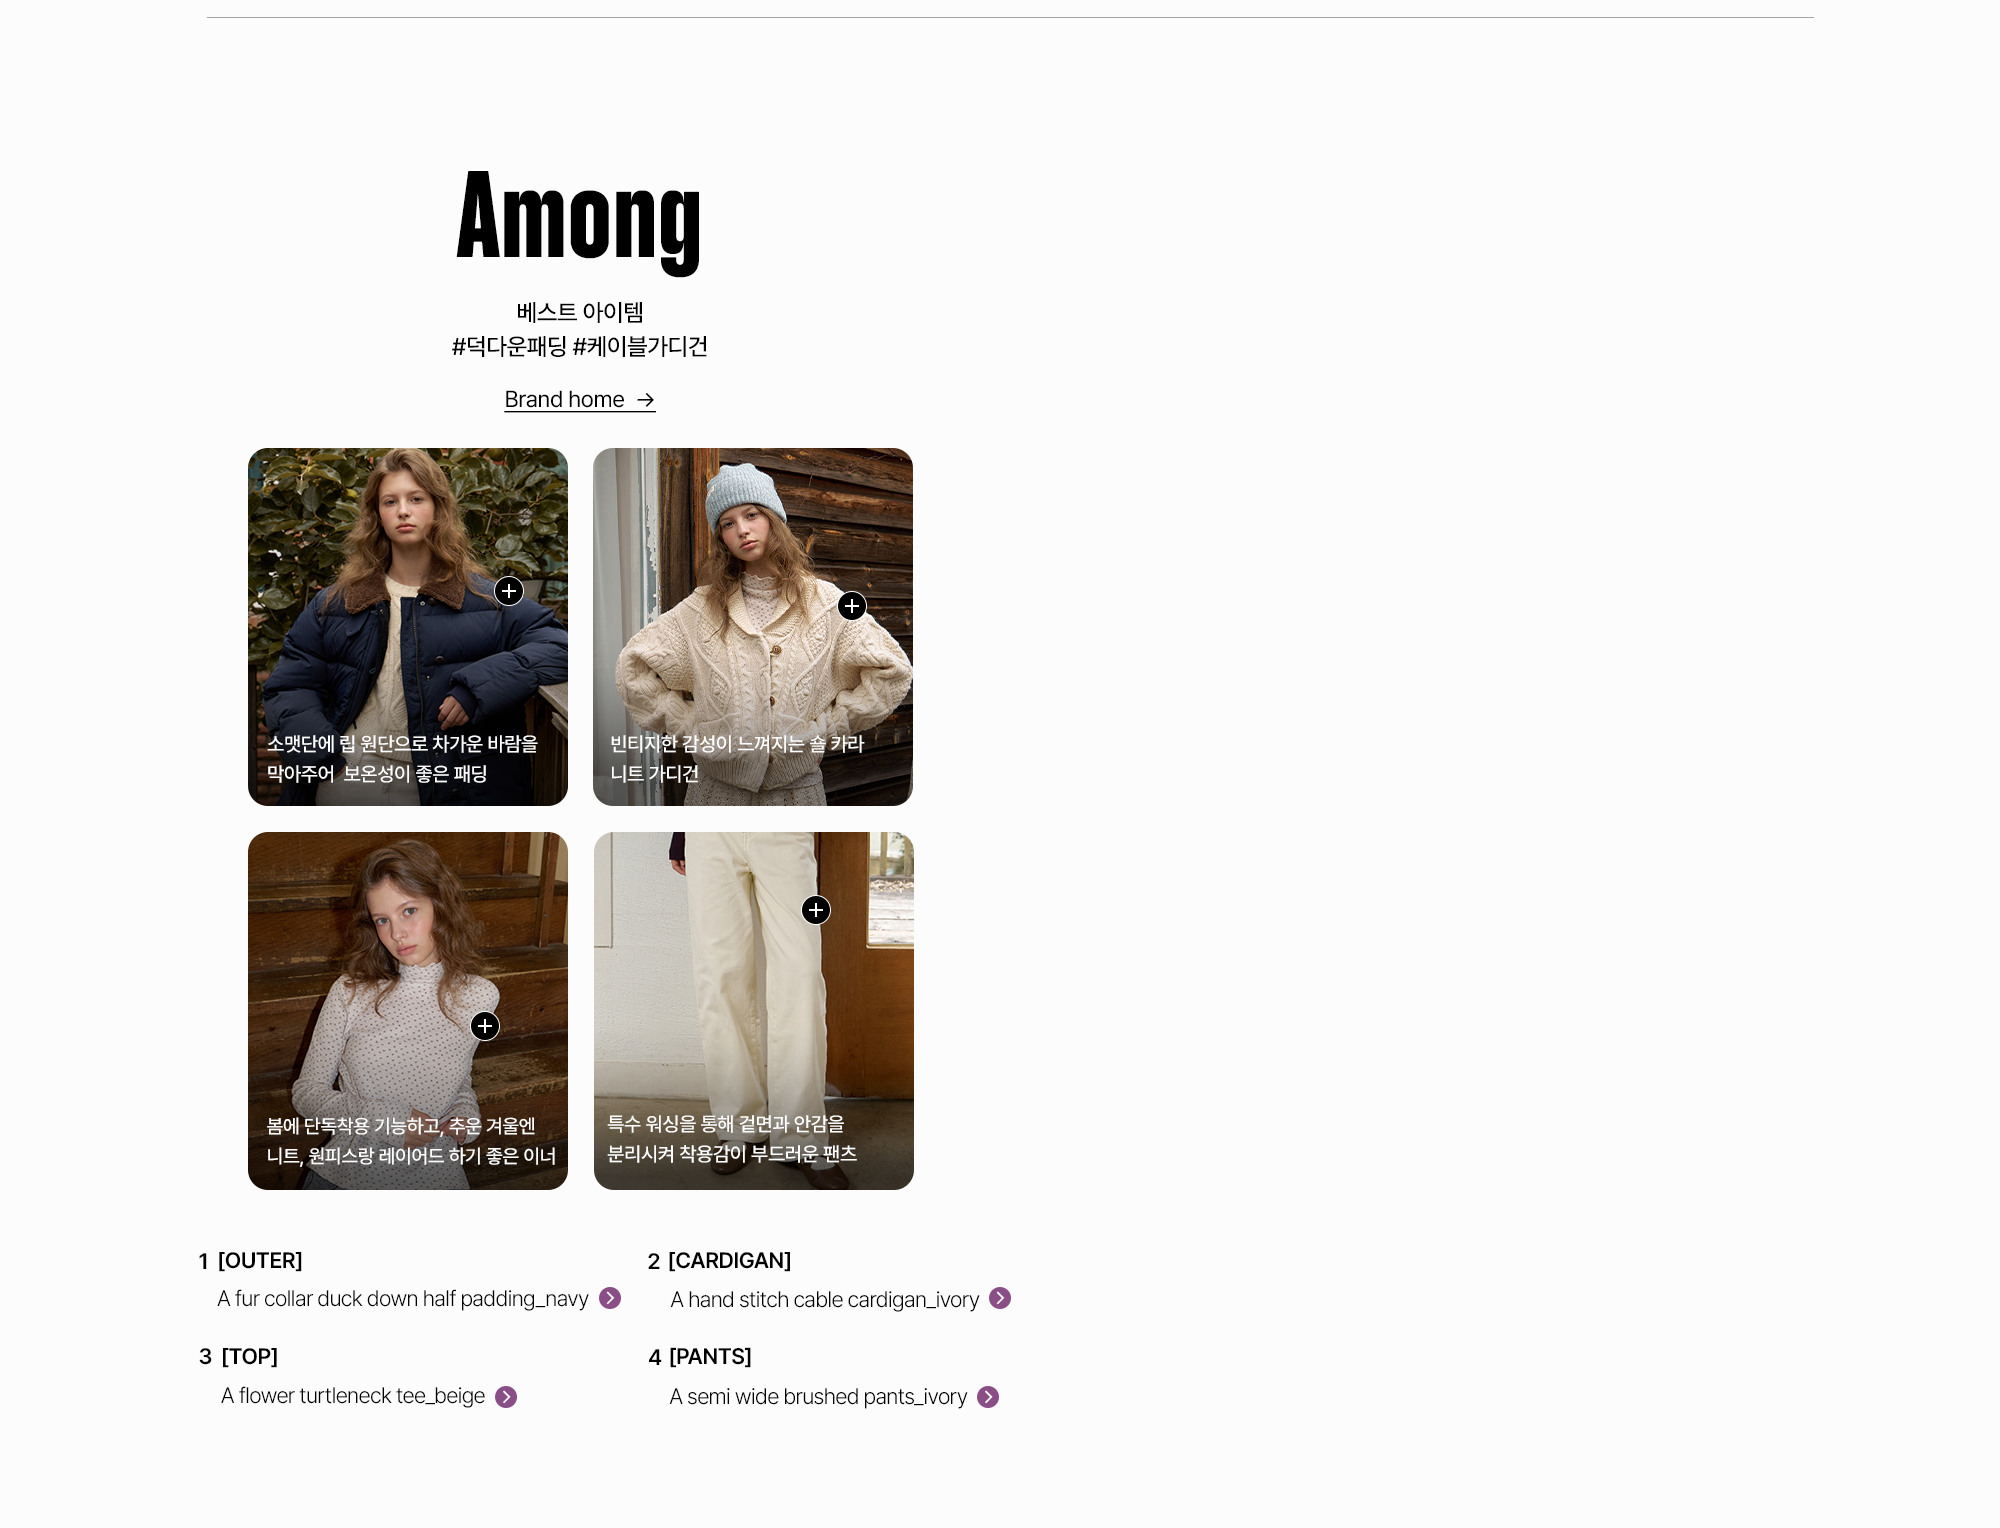The width and height of the screenshot is (2000, 1528).
Task: Open A hand stitch cable cardigan_ivory link
Action: (824, 1300)
